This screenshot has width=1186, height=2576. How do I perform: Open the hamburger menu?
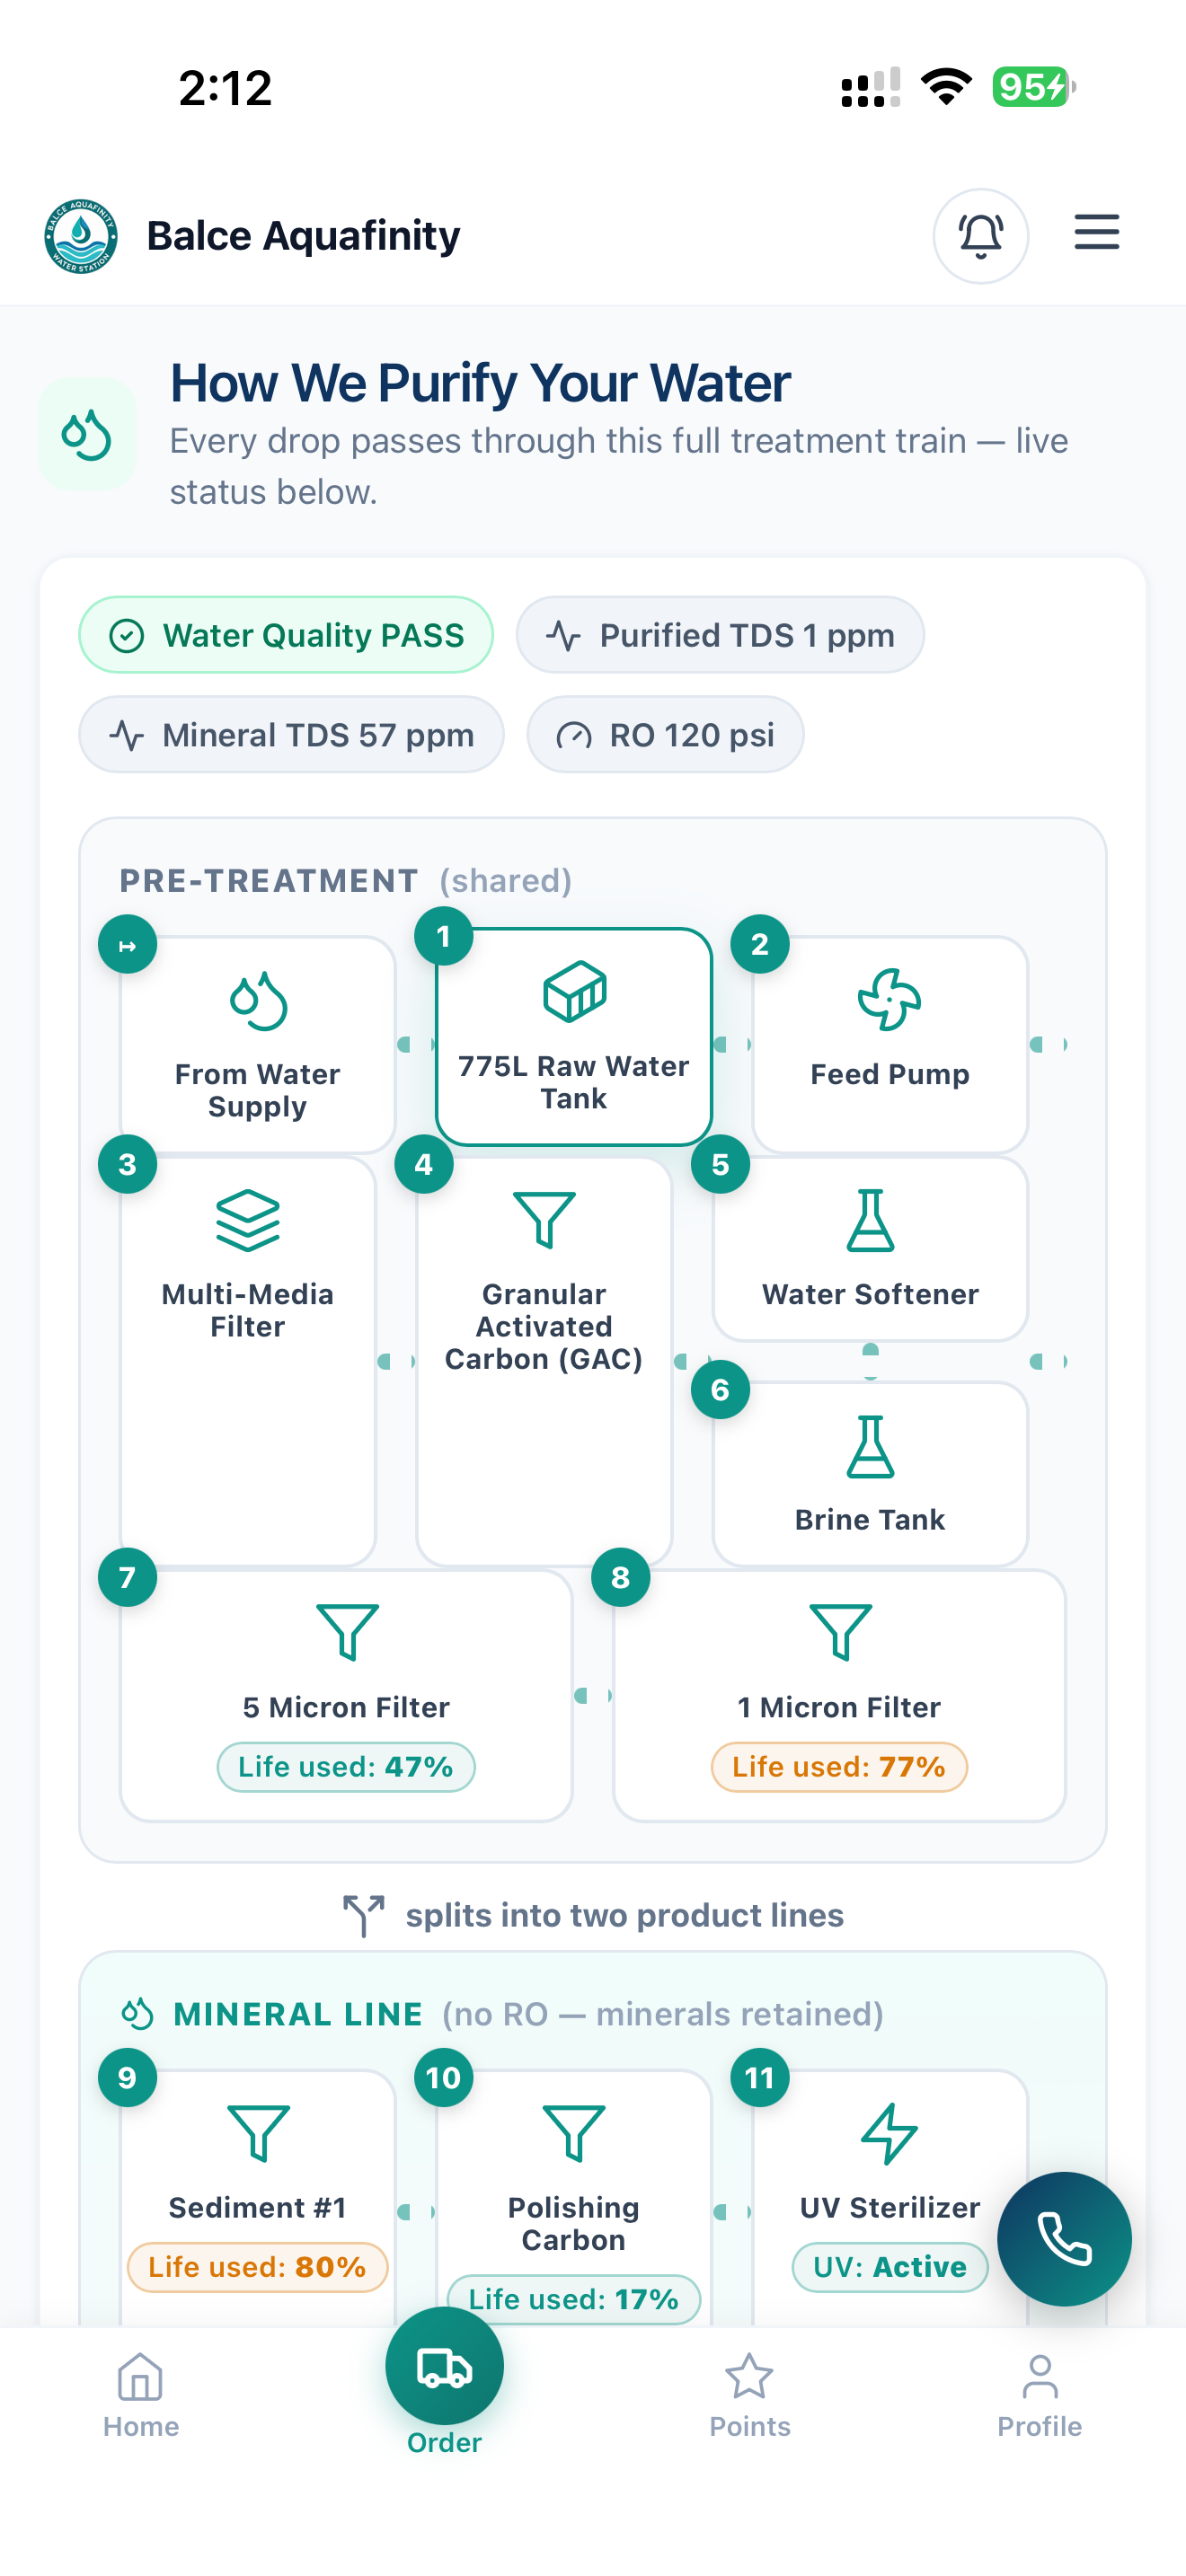click(x=1096, y=232)
